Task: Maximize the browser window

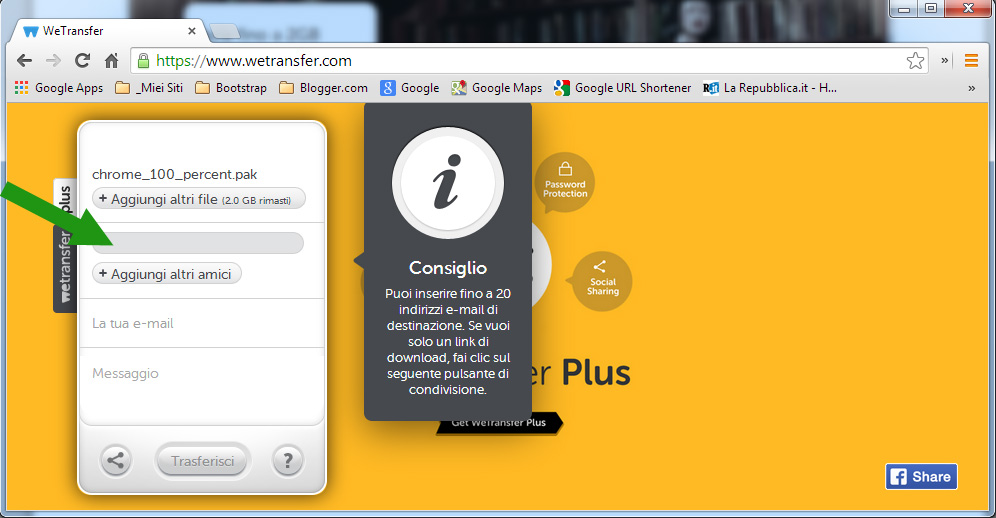Action: point(931,9)
